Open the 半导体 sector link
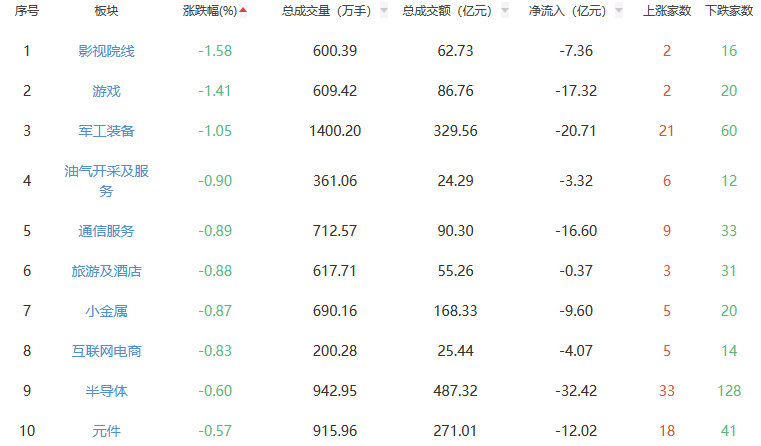Image resolution: width=761 pixels, height=446 pixels. (x=106, y=391)
